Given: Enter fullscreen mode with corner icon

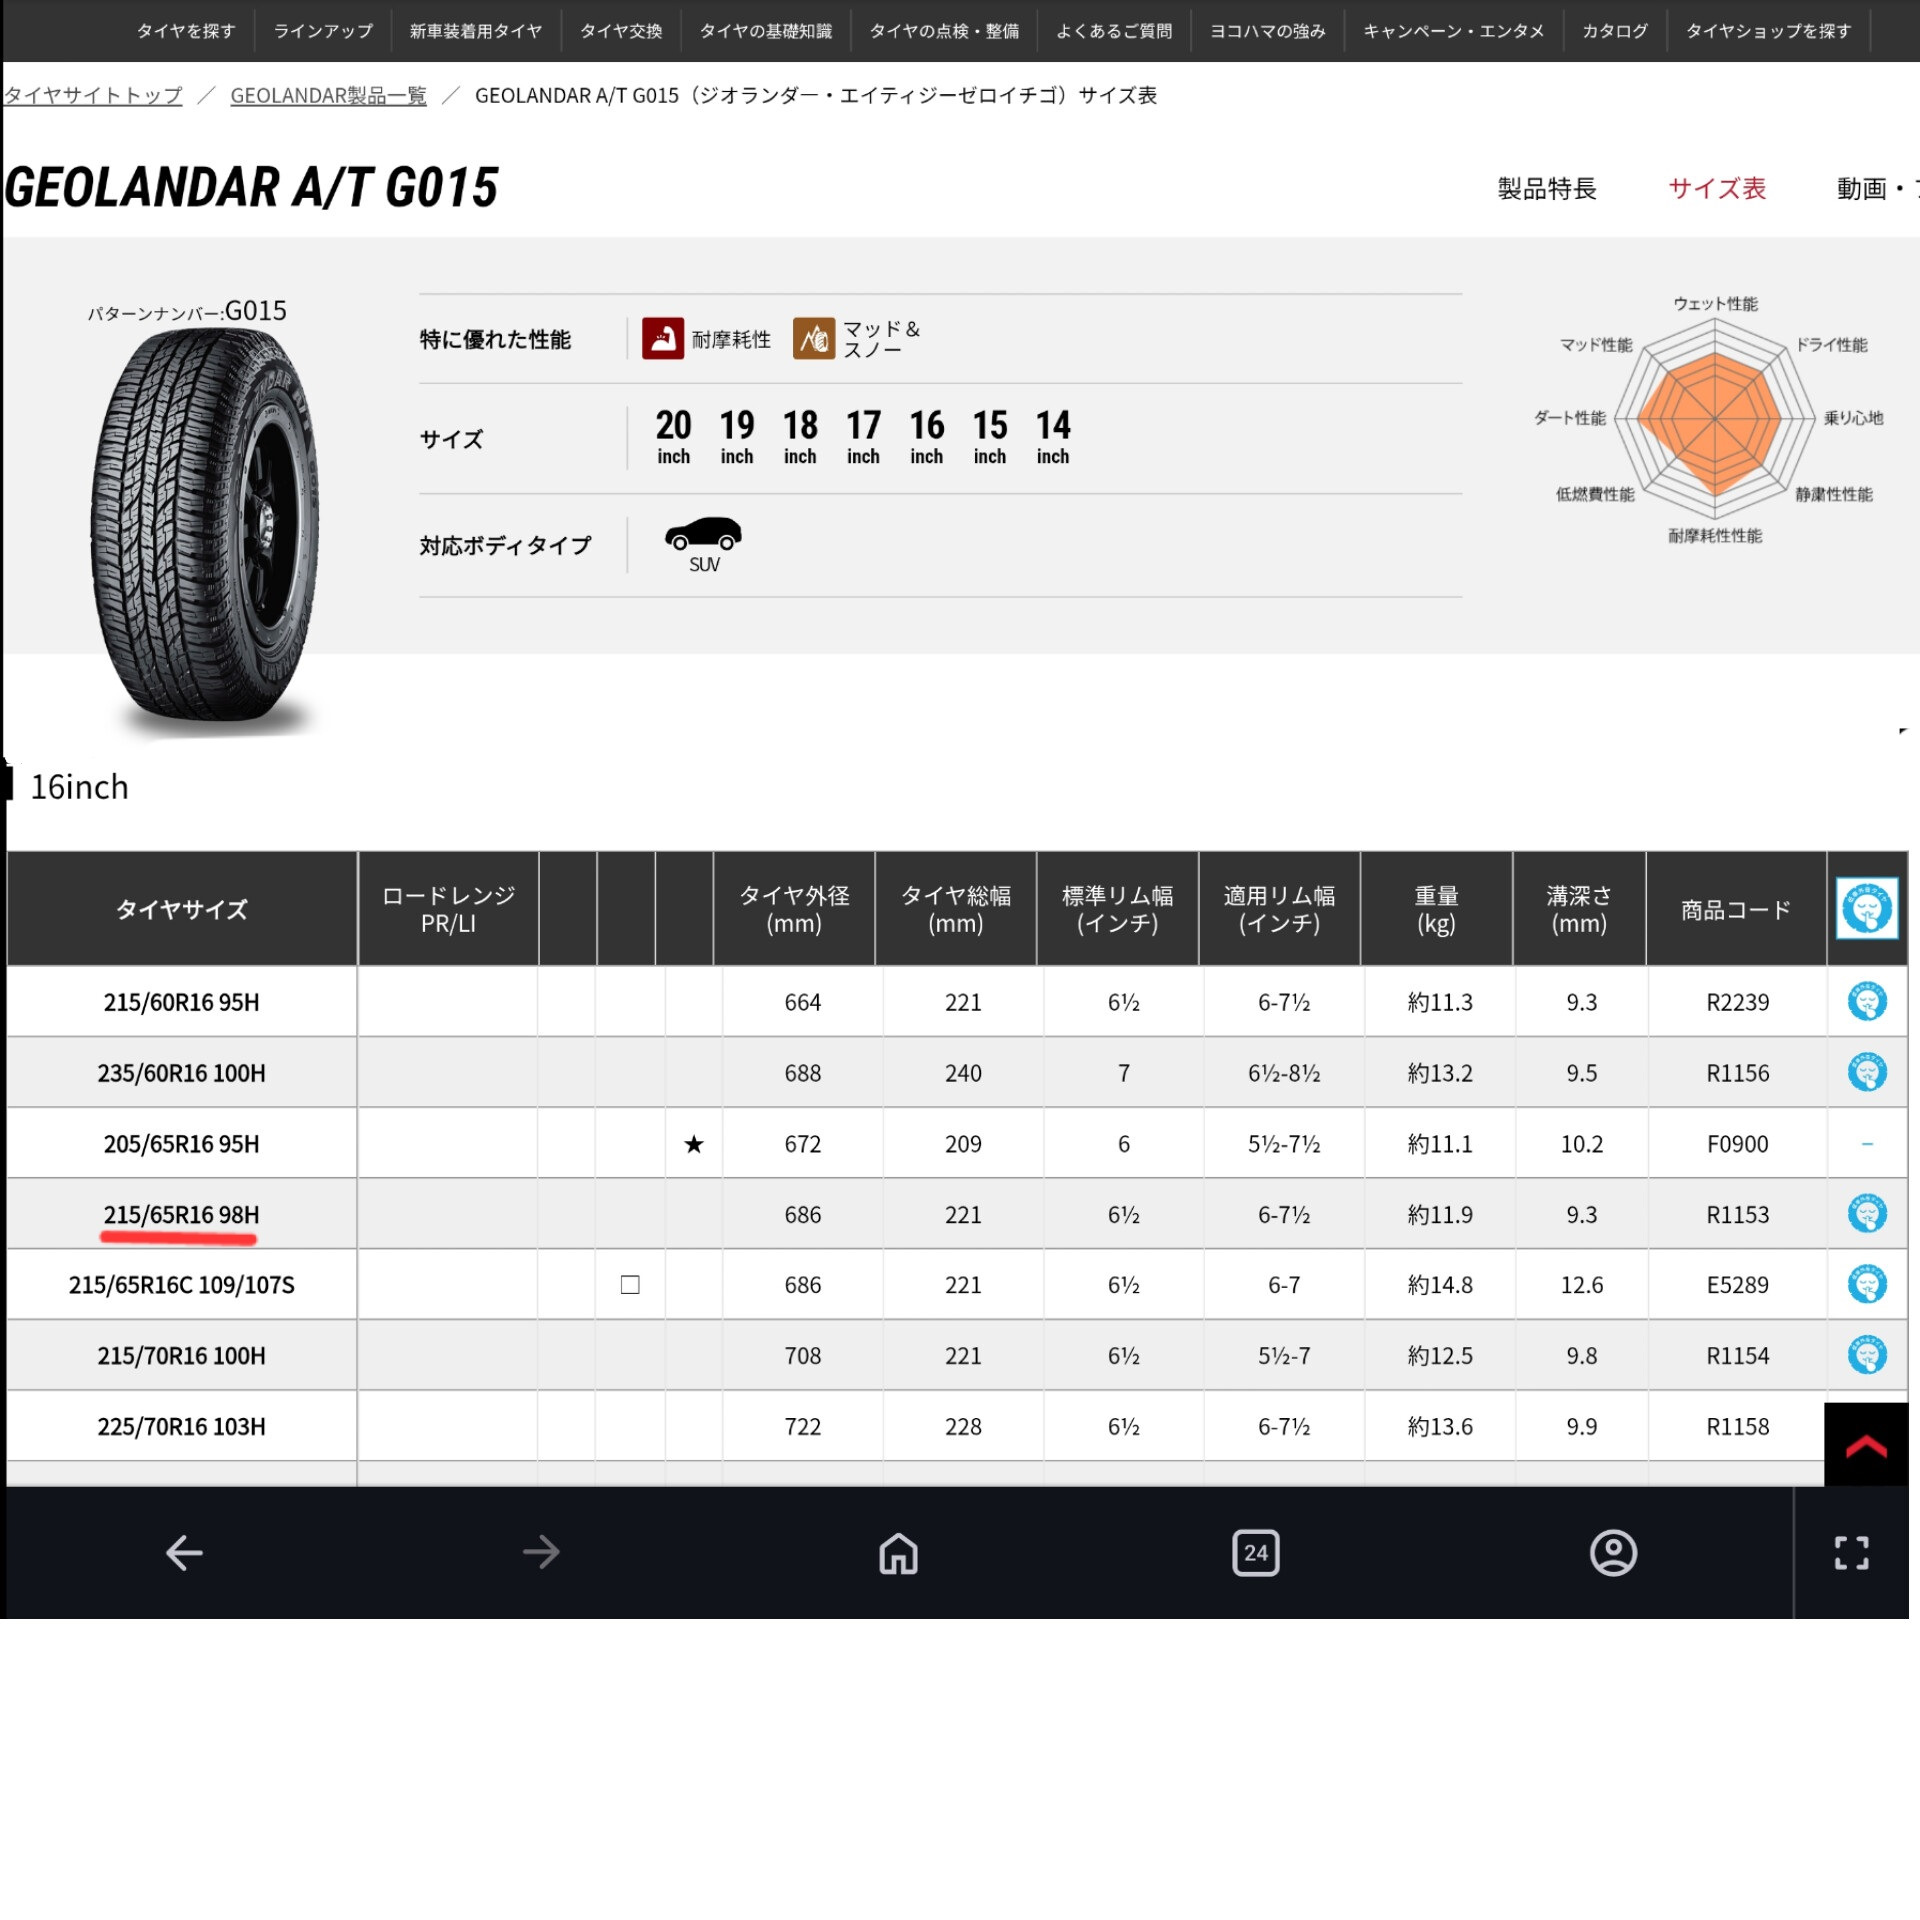Looking at the screenshot, I should click(1851, 1553).
